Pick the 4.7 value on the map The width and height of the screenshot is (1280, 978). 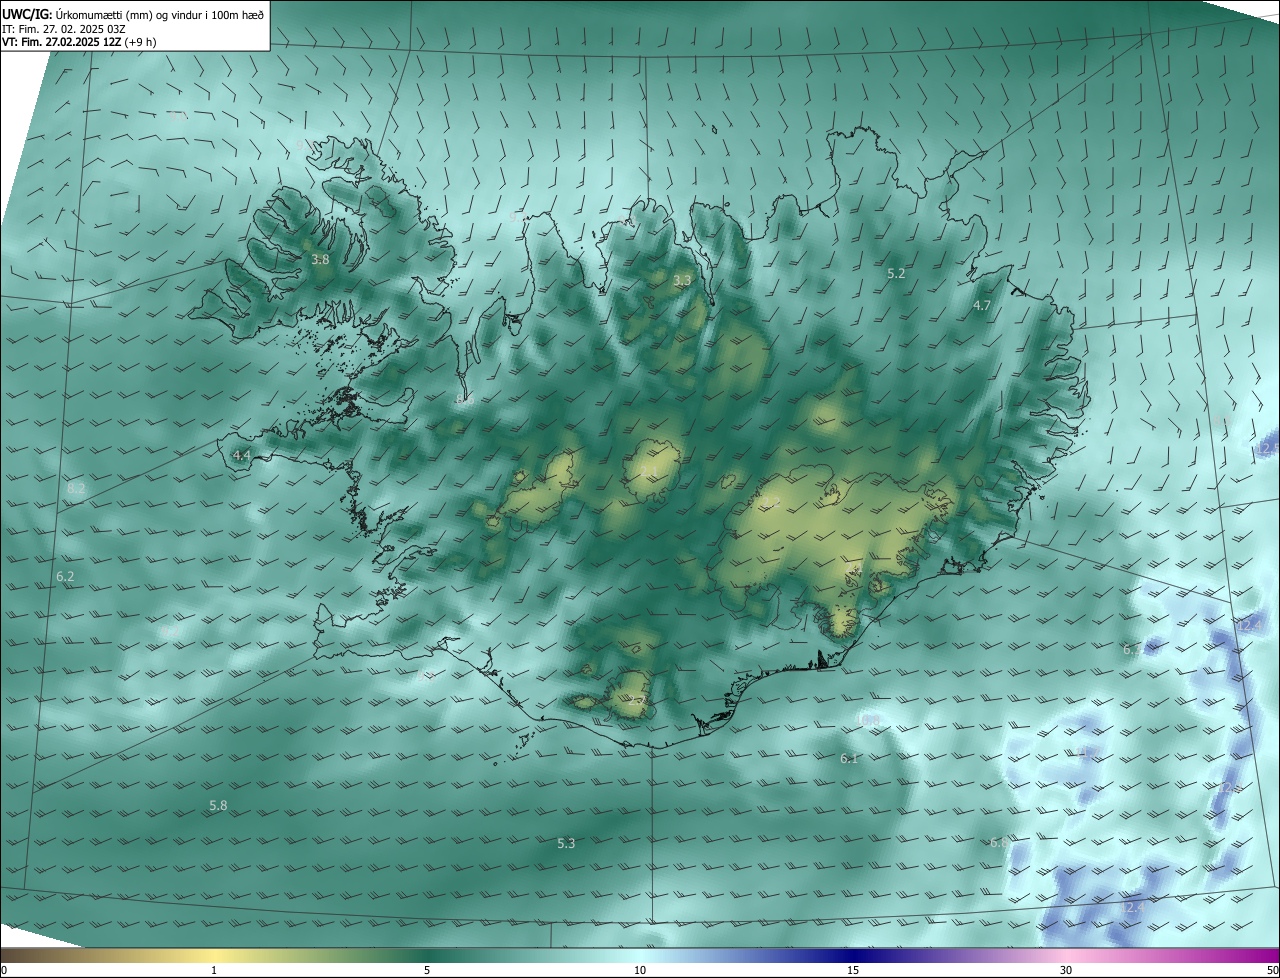982,306
